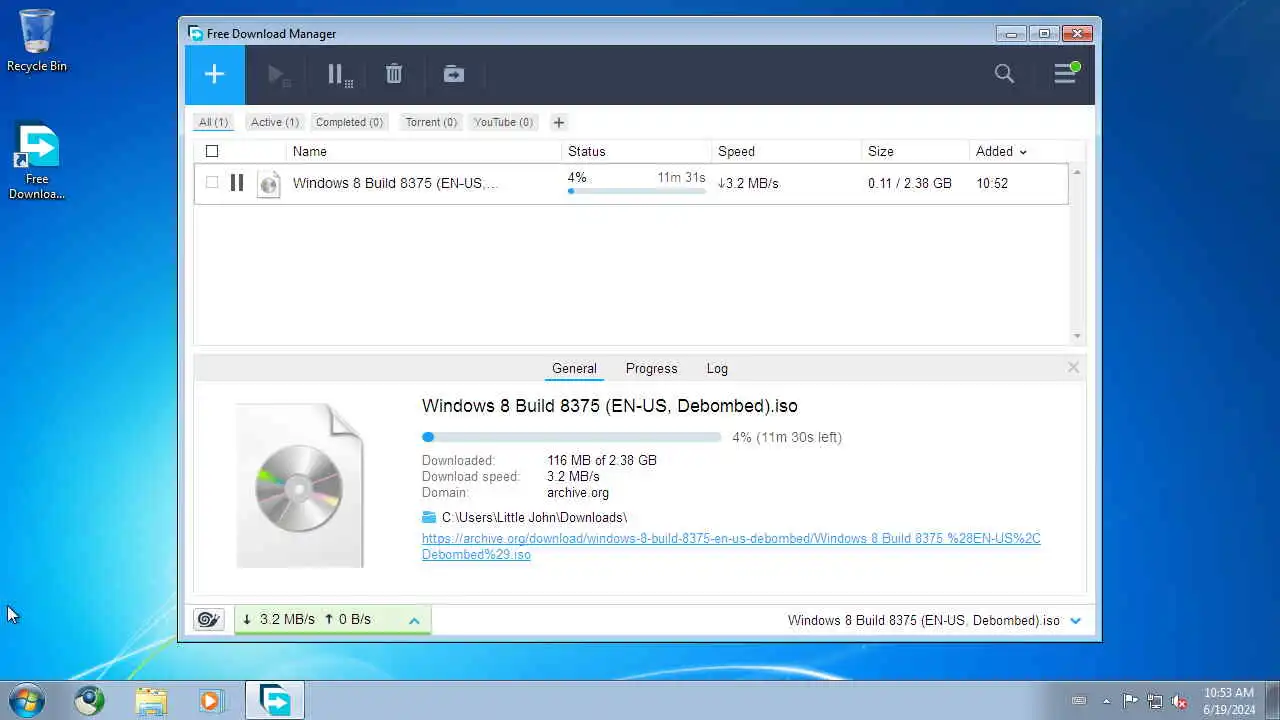Click the network tray icon
1280x720 pixels.
[1155, 701]
